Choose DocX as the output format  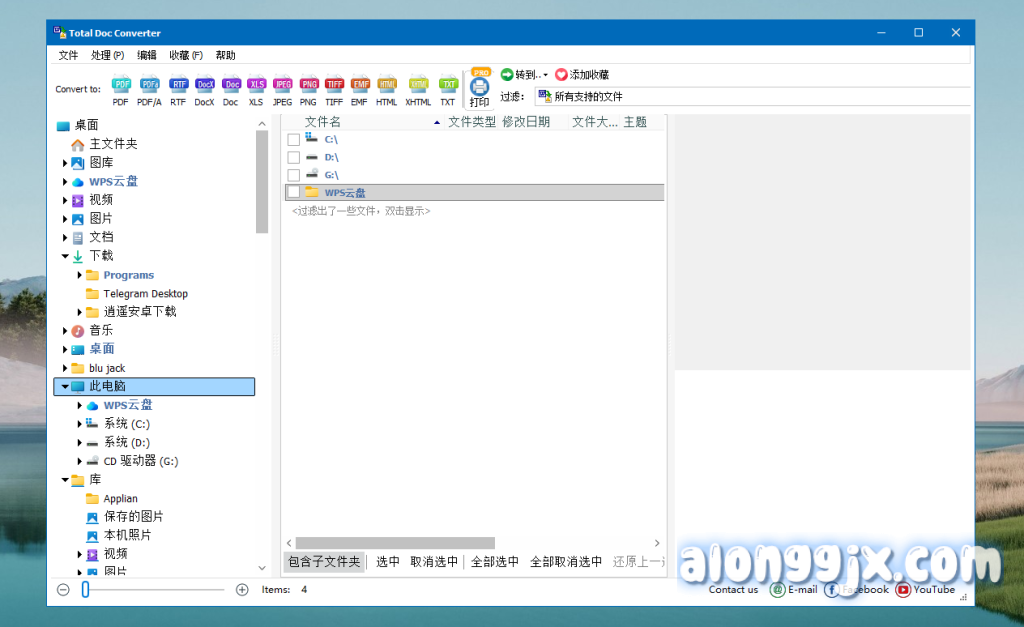[204, 87]
